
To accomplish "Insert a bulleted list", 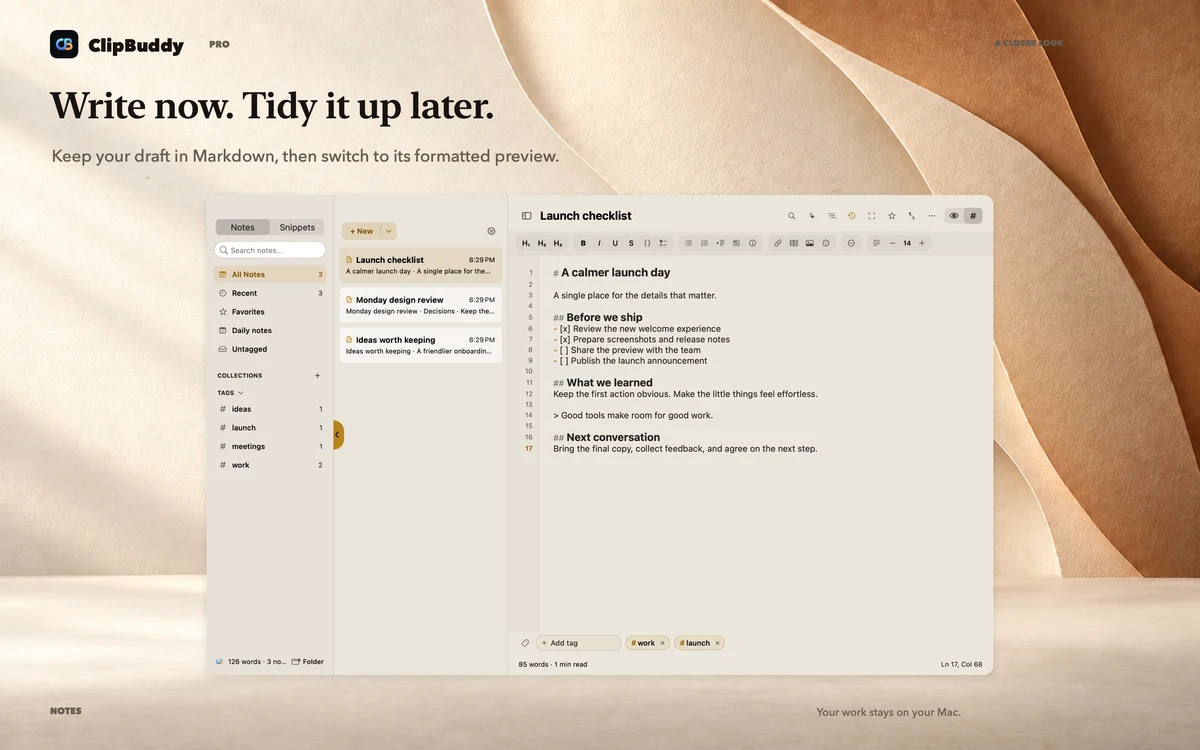I will click(x=688, y=243).
